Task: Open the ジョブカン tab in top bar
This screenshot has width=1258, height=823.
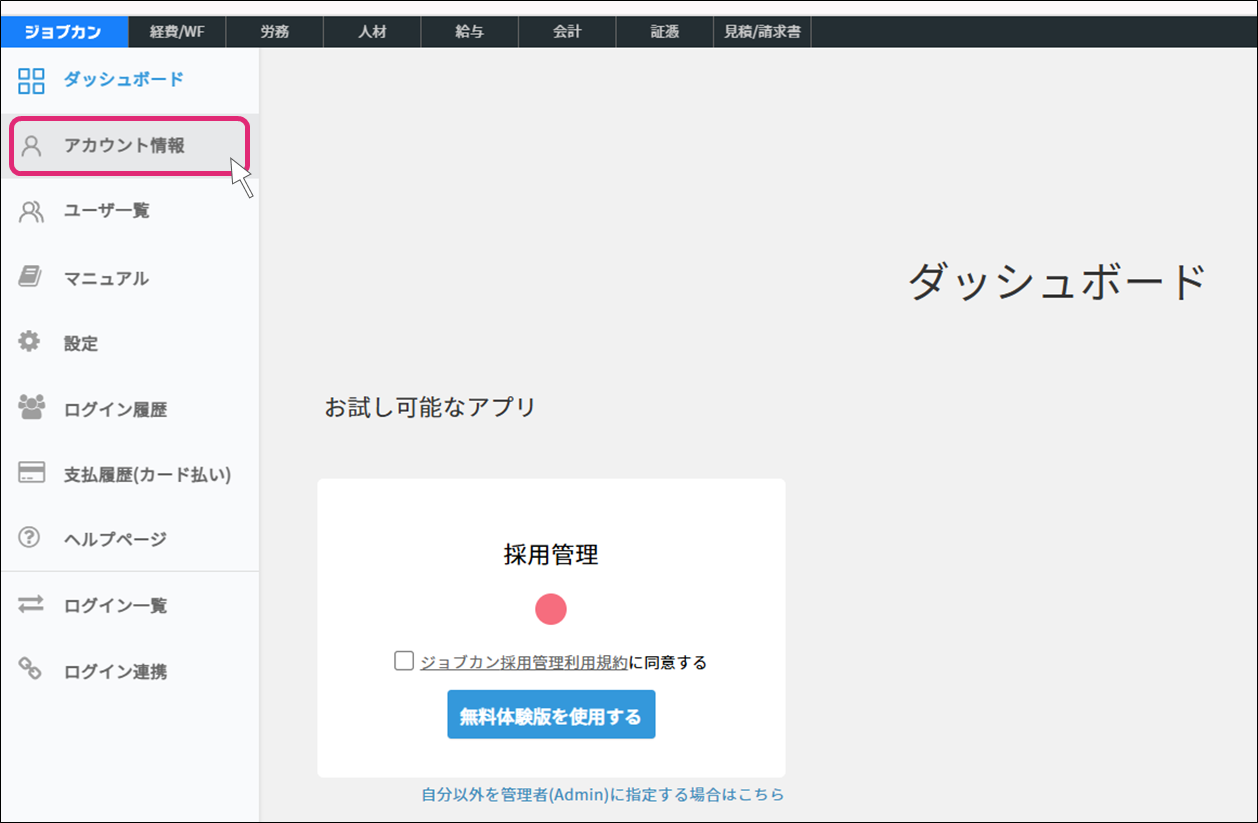Action: [x=64, y=32]
